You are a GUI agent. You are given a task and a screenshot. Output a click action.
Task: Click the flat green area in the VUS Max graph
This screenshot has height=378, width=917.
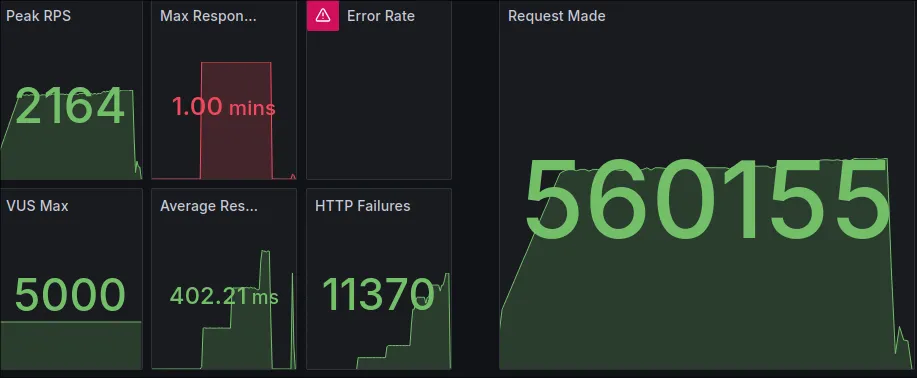tap(71, 345)
